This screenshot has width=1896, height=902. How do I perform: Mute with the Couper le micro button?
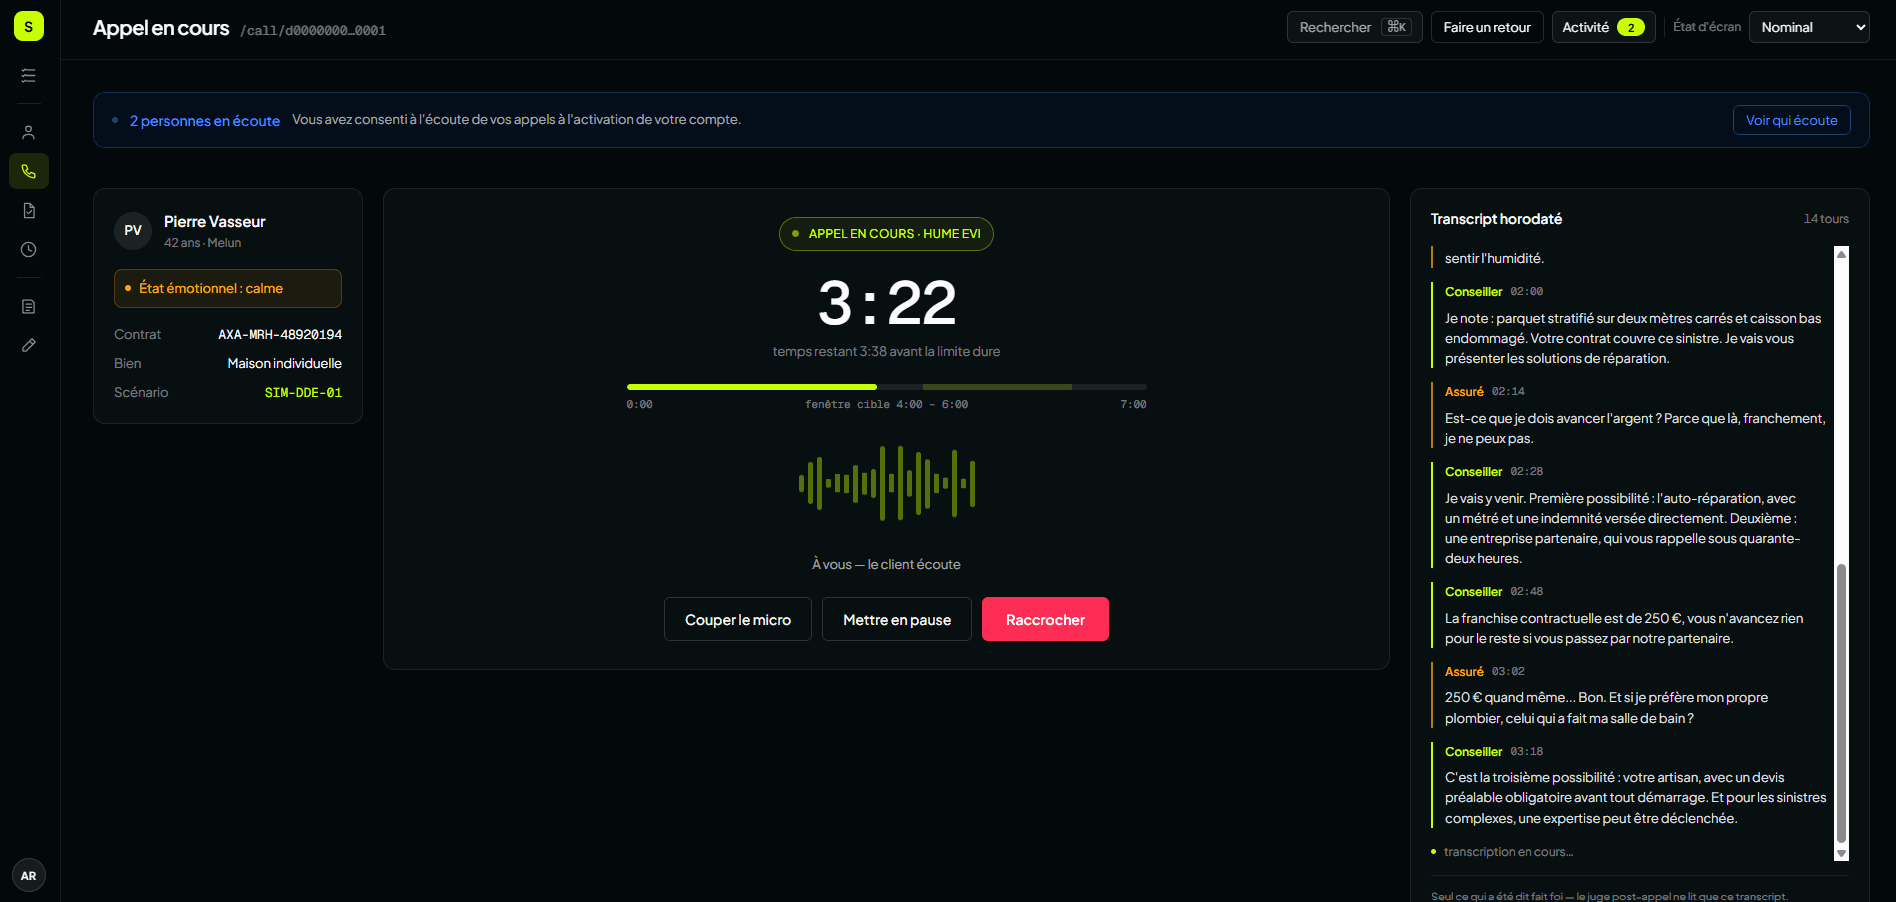(738, 619)
